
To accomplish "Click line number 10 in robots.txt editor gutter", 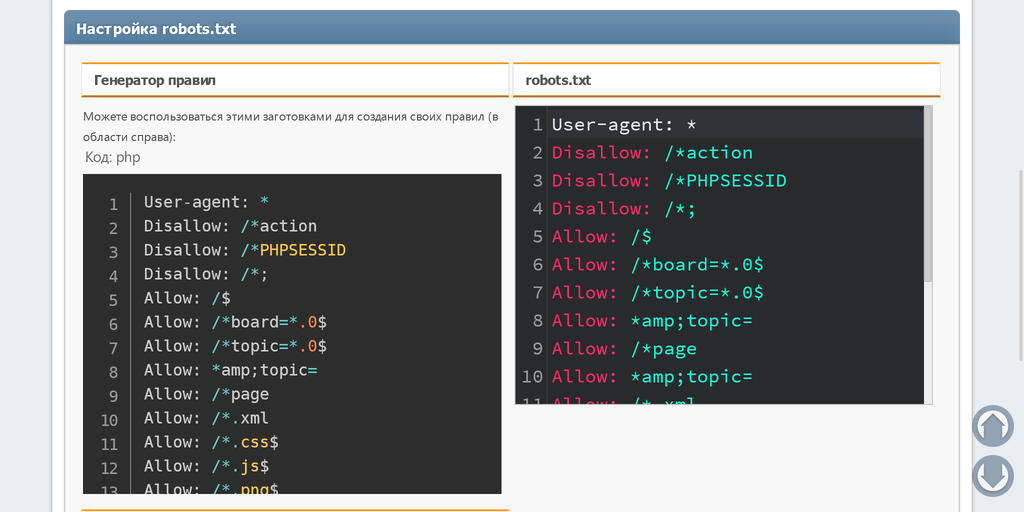I will (x=532, y=377).
